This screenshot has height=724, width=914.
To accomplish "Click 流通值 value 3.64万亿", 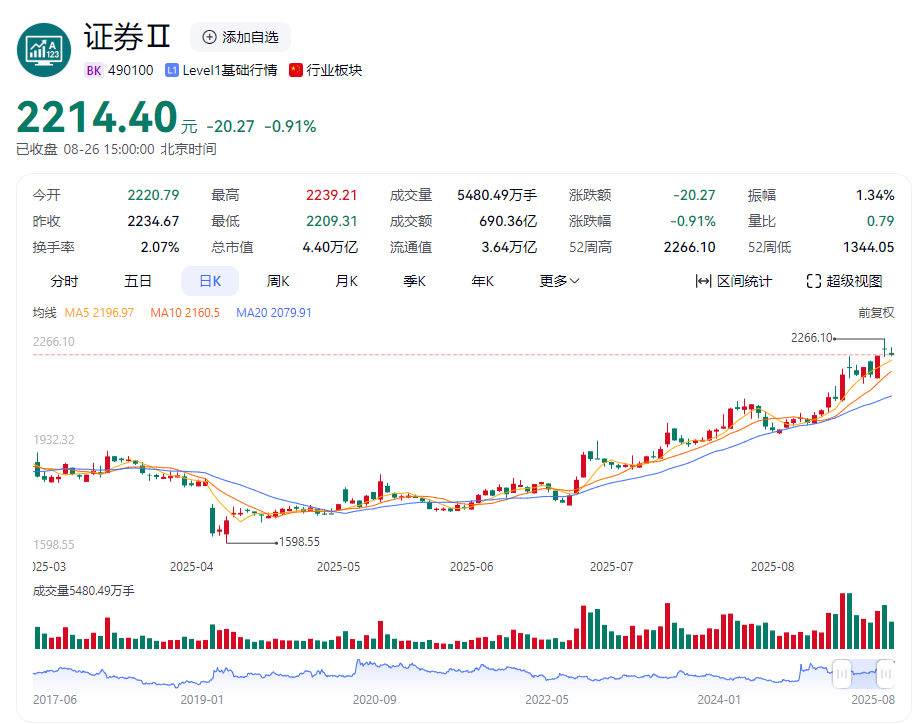I will coord(509,248).
